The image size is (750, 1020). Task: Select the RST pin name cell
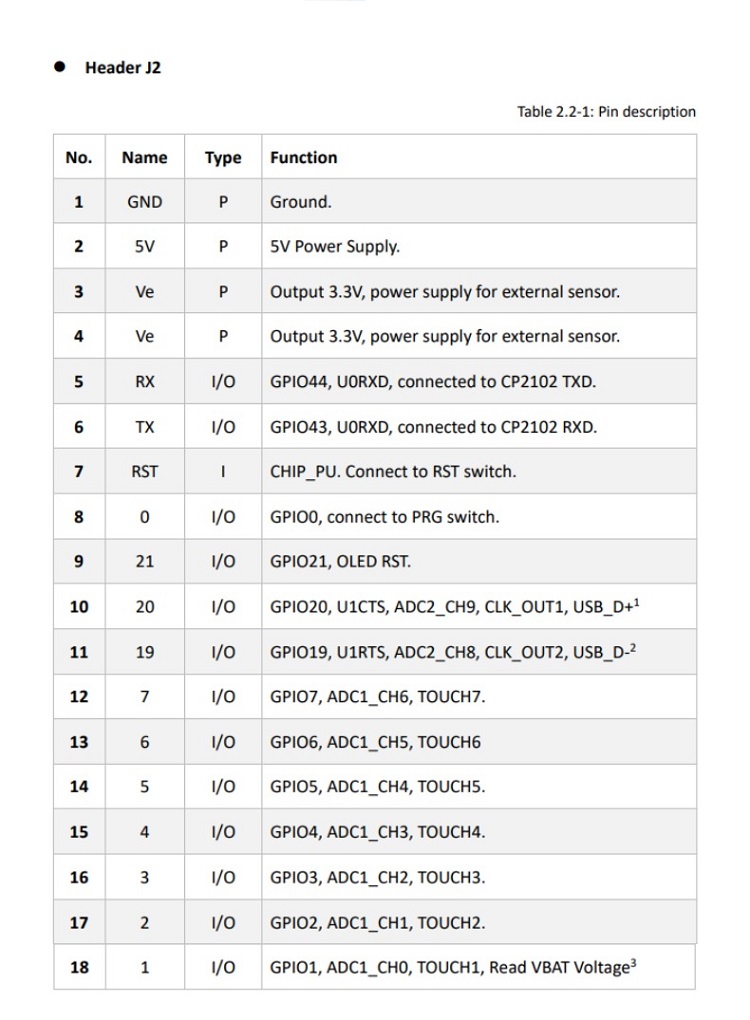click(x=144, y=471)
